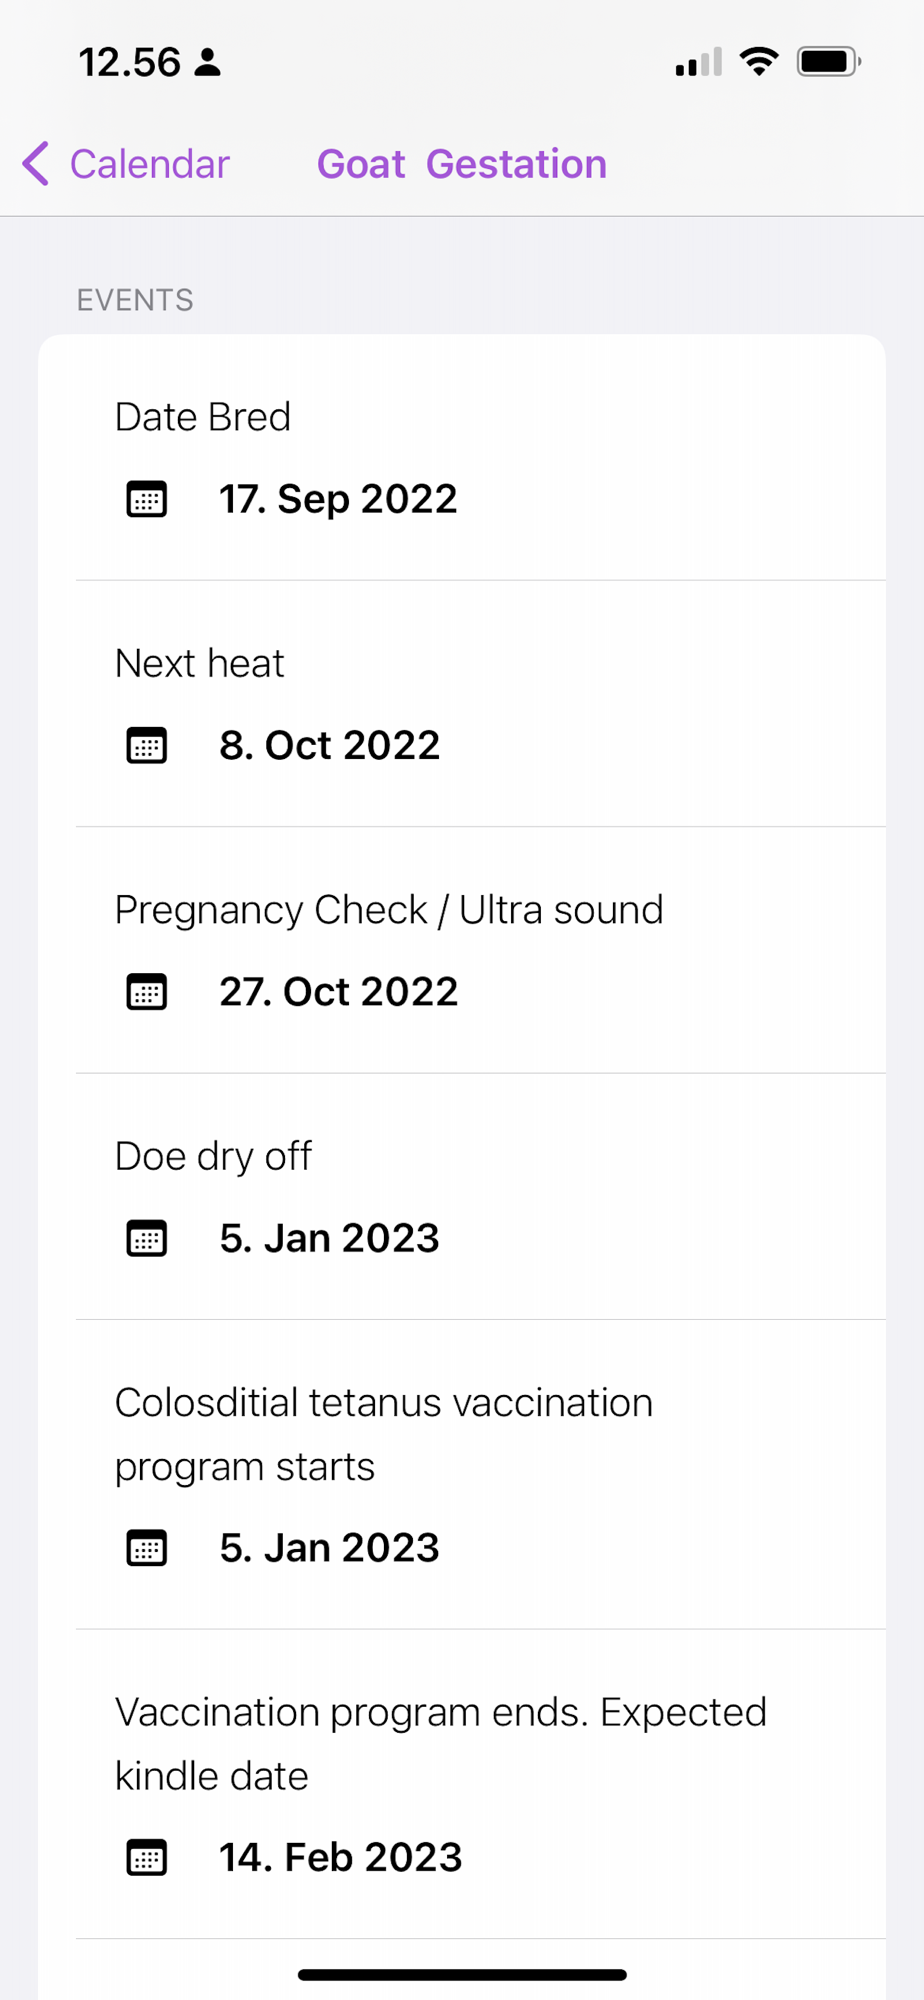Go back to Calendar
This screenshot has height=2000, width=924.
click(149, 164)
